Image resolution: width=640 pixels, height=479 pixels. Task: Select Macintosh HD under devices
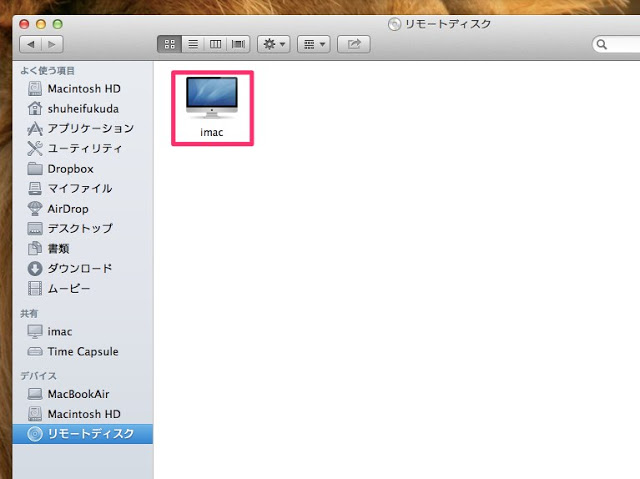coord(83,414)
